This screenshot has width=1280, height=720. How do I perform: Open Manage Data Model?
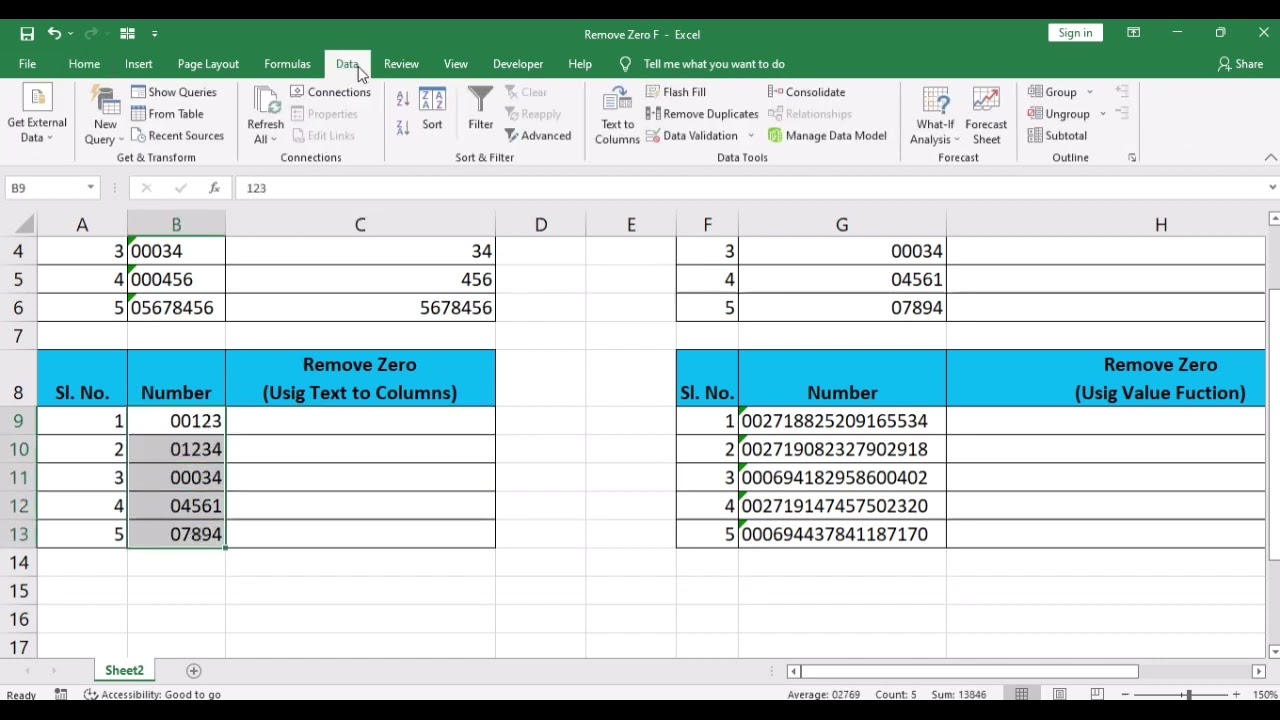click(827, 136)
